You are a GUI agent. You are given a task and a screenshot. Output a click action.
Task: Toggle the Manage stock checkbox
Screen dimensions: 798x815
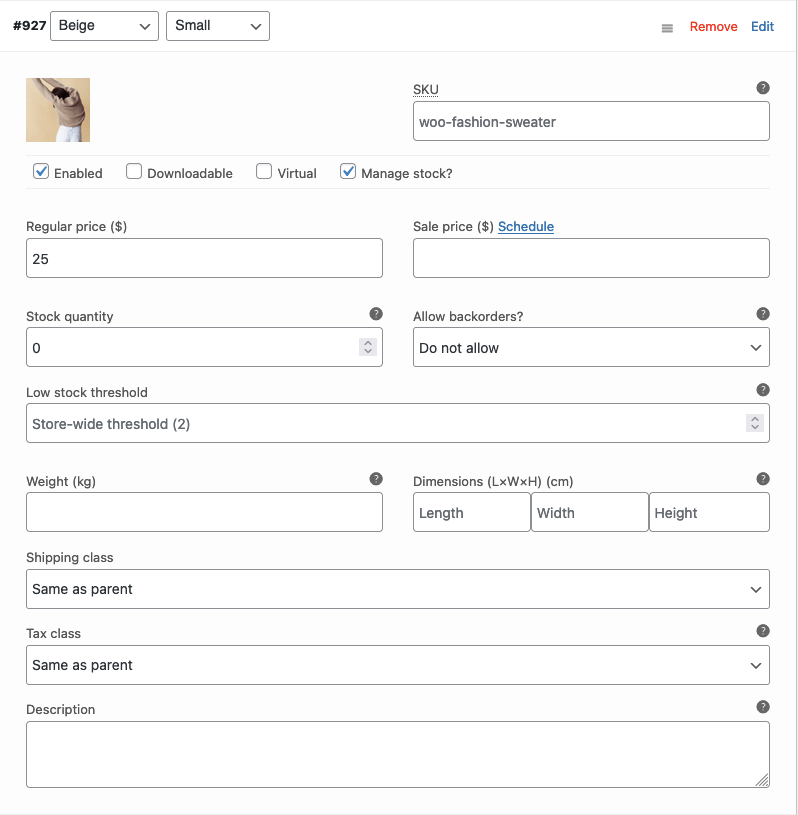[348, 172]
